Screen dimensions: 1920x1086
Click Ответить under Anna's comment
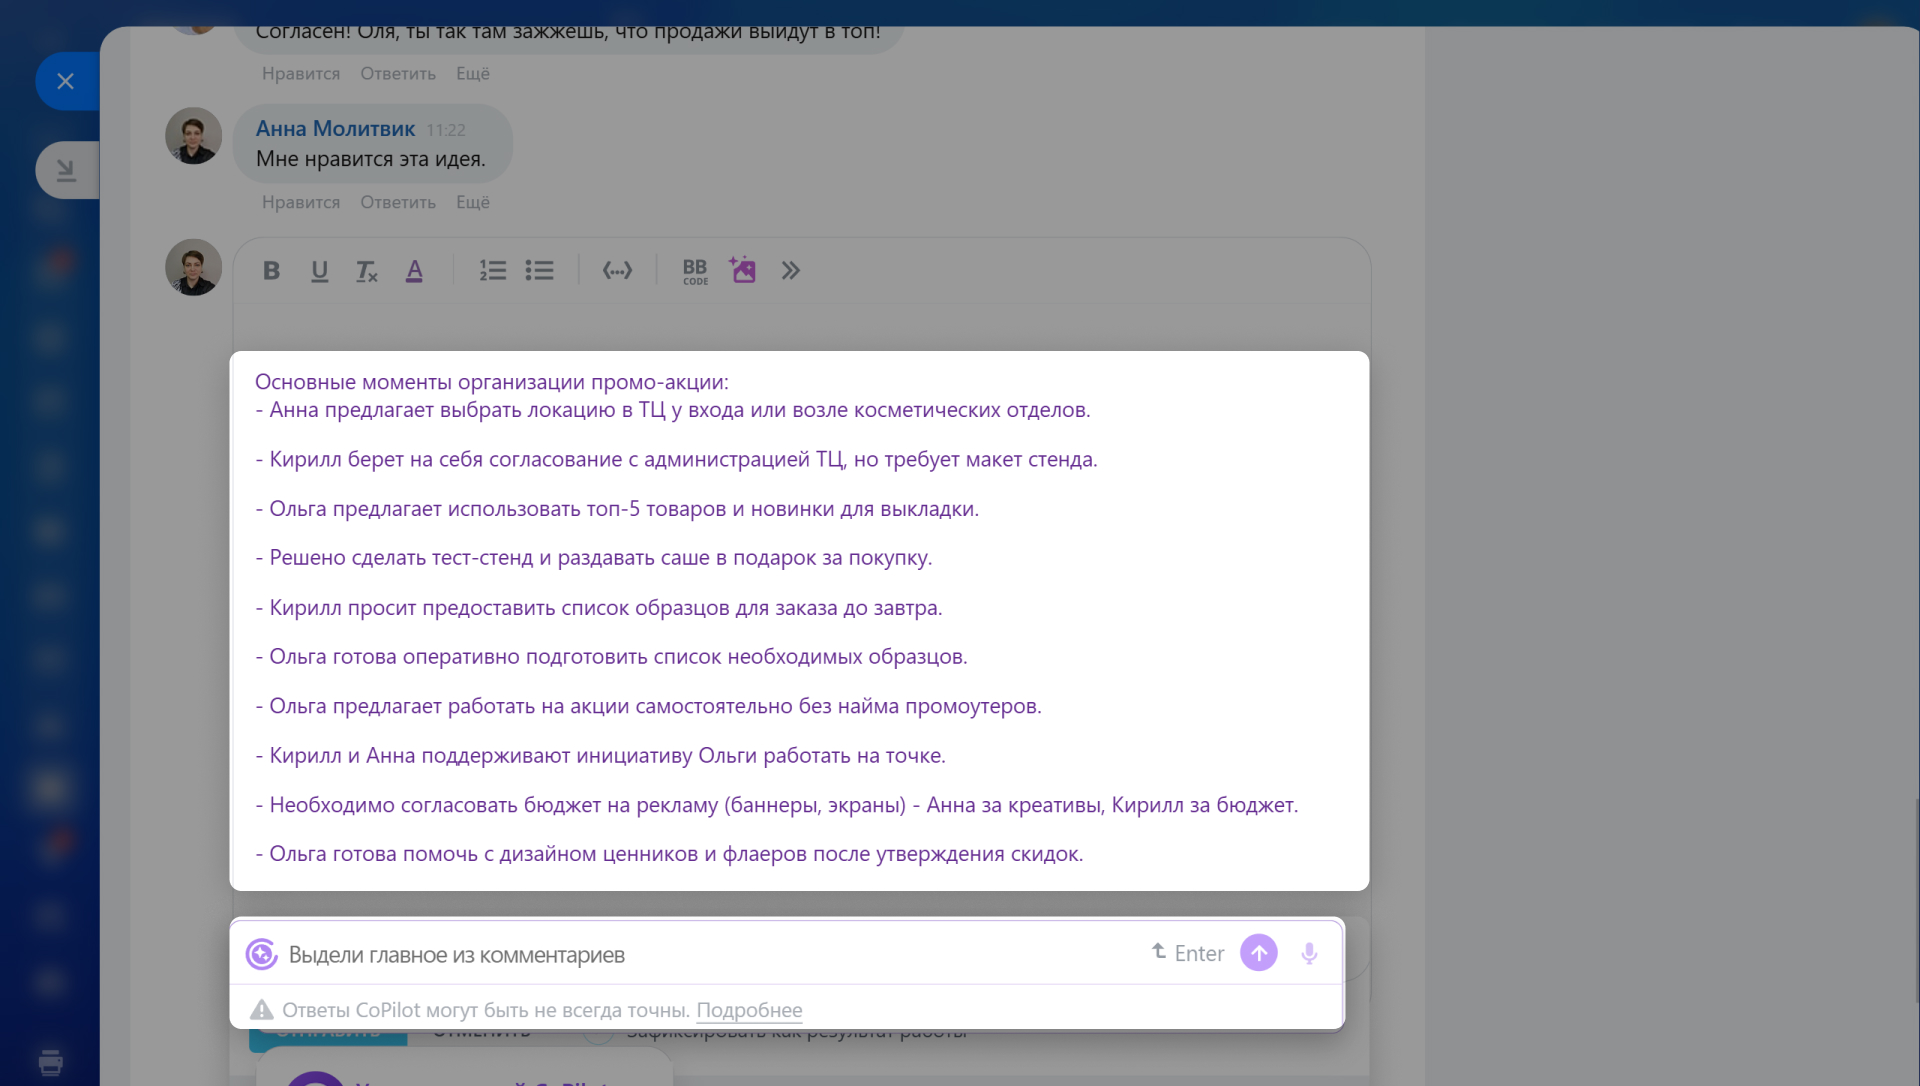[398, 202]
